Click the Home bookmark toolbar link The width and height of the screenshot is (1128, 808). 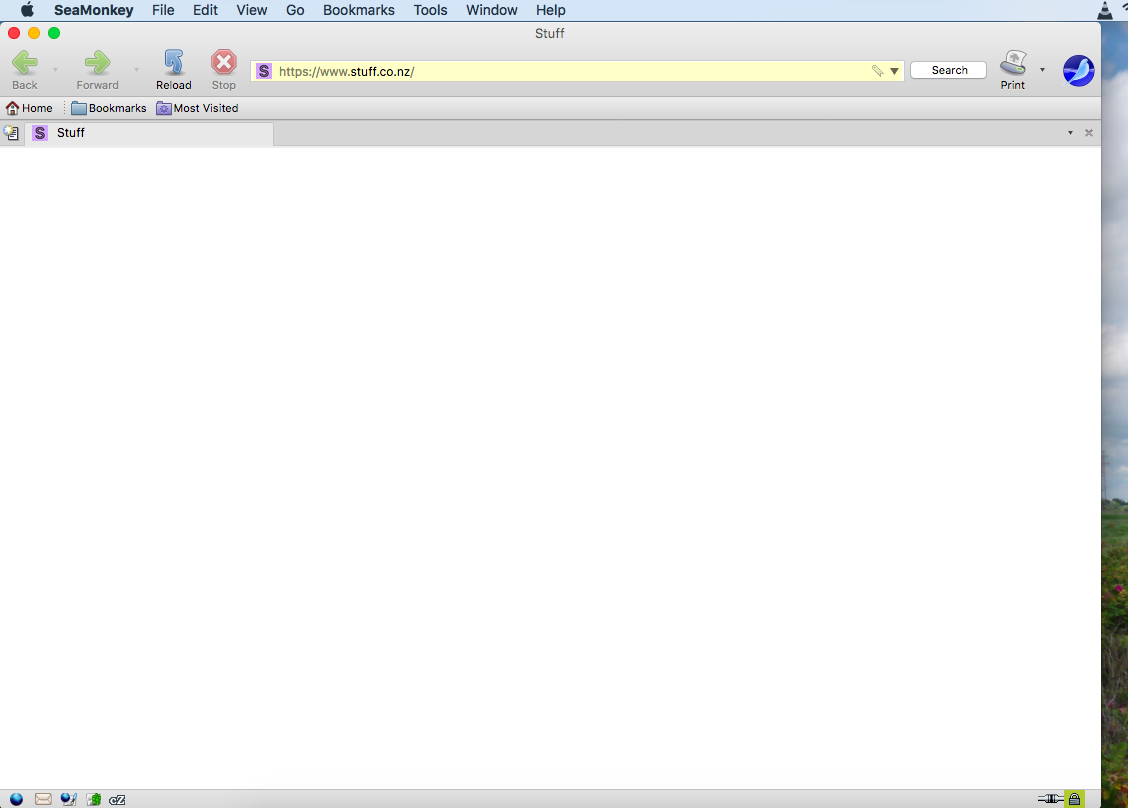click(29, 108)
